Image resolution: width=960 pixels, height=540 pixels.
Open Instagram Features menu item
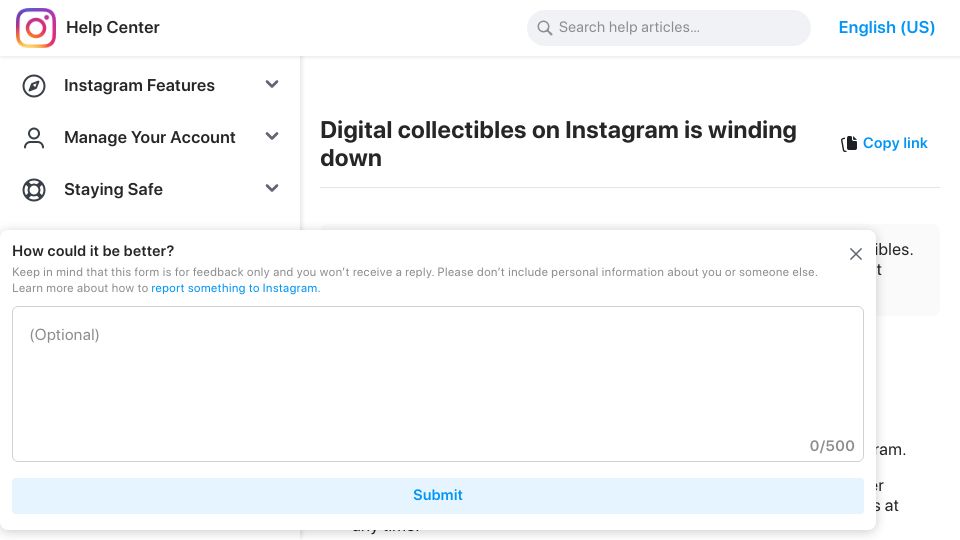[139, 85]
